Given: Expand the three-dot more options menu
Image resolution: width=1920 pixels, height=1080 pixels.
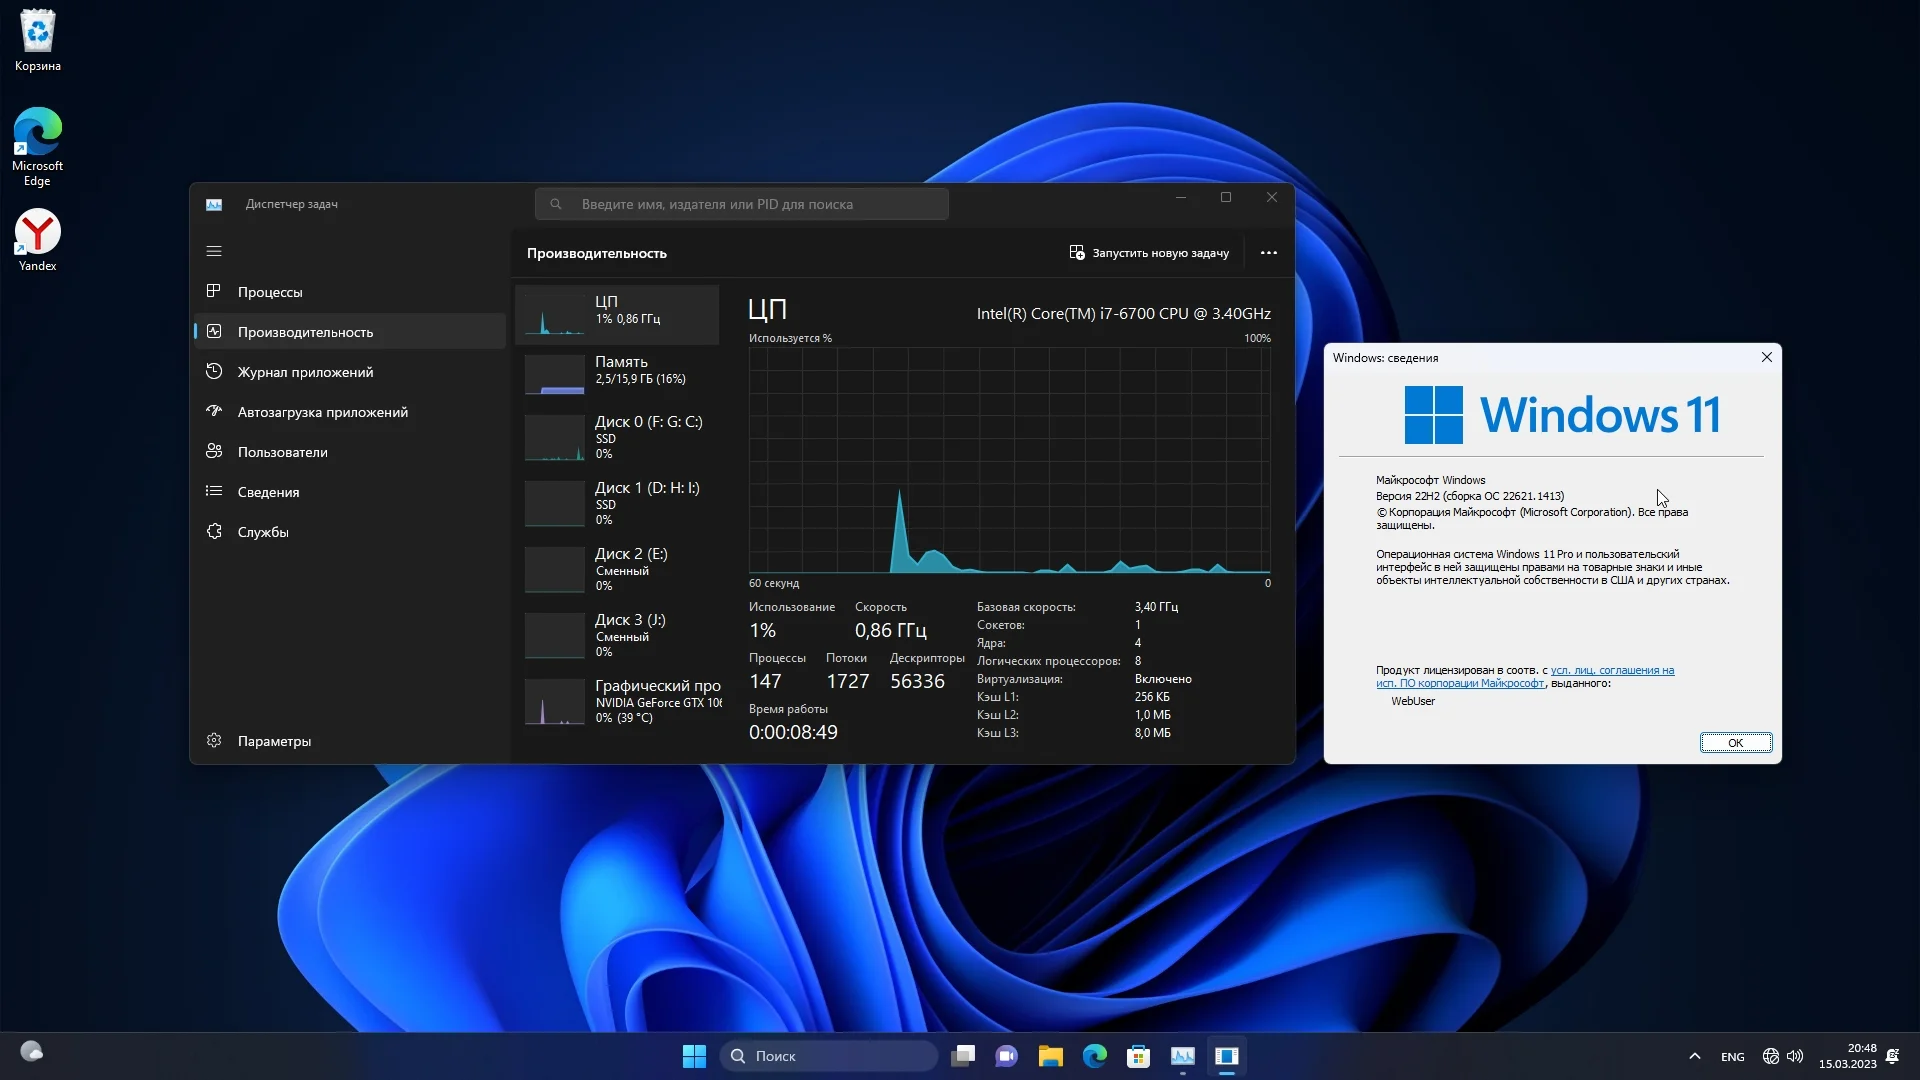Looking at the screenshot, I should click(1268, 253).
